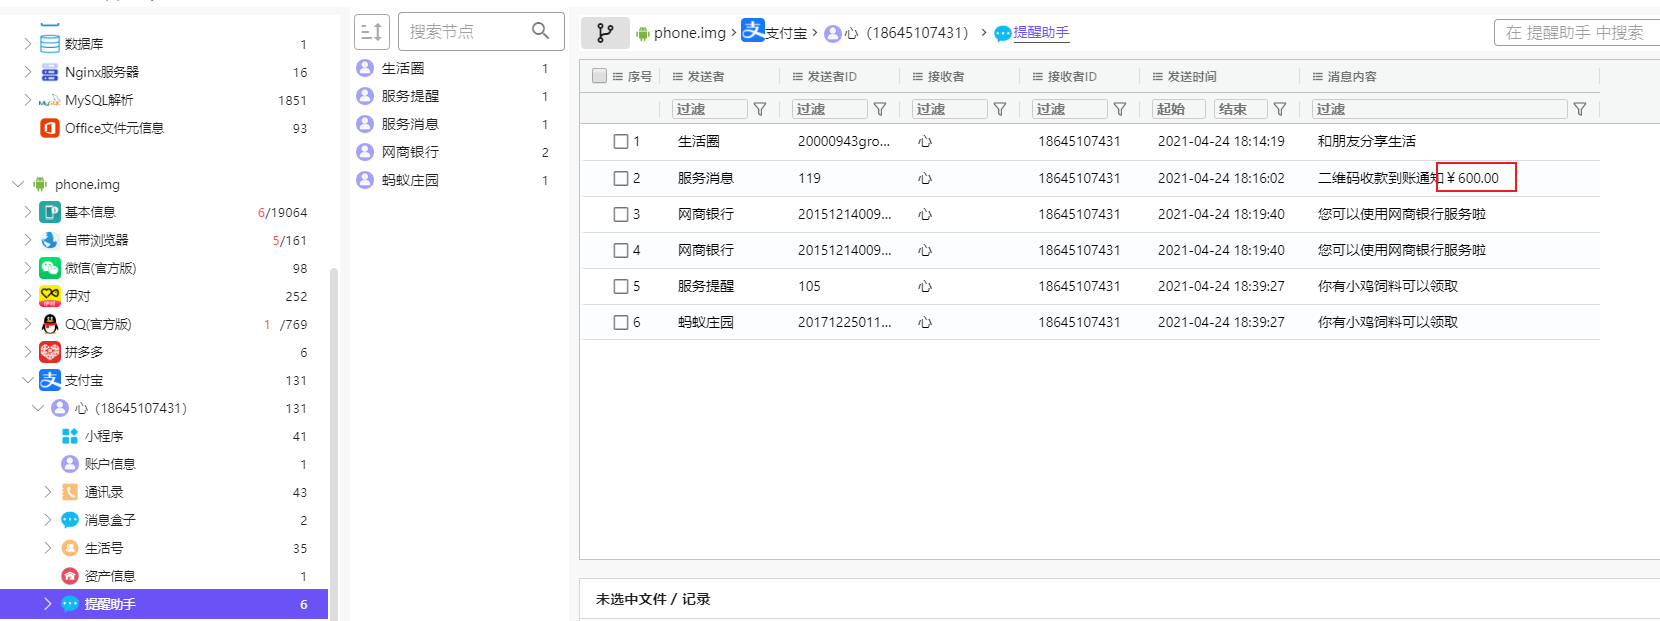Click the 提醒助手 breadcrumb link

coord(1041,33)
